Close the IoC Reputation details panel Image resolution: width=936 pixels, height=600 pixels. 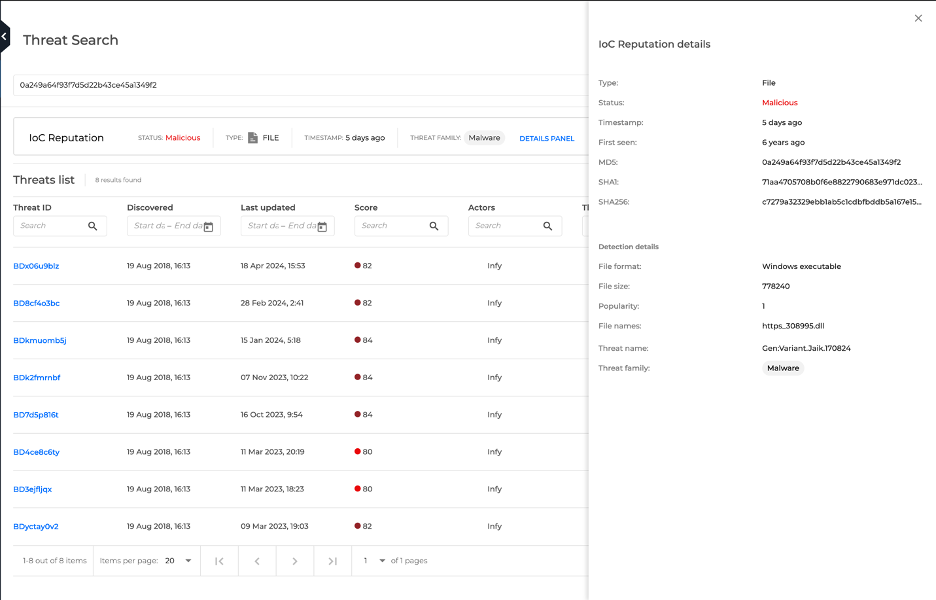[918, 18]
